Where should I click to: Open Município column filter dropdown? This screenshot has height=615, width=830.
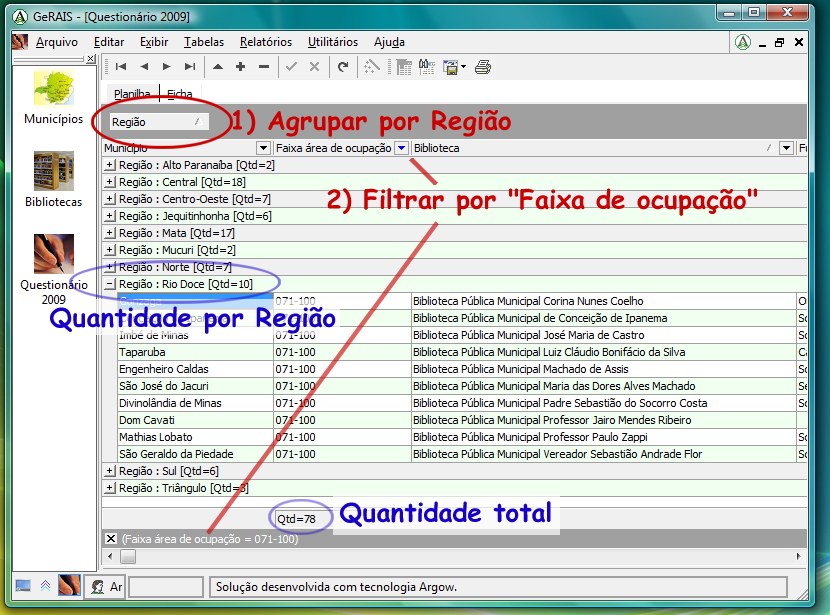[x=263, y=148]
